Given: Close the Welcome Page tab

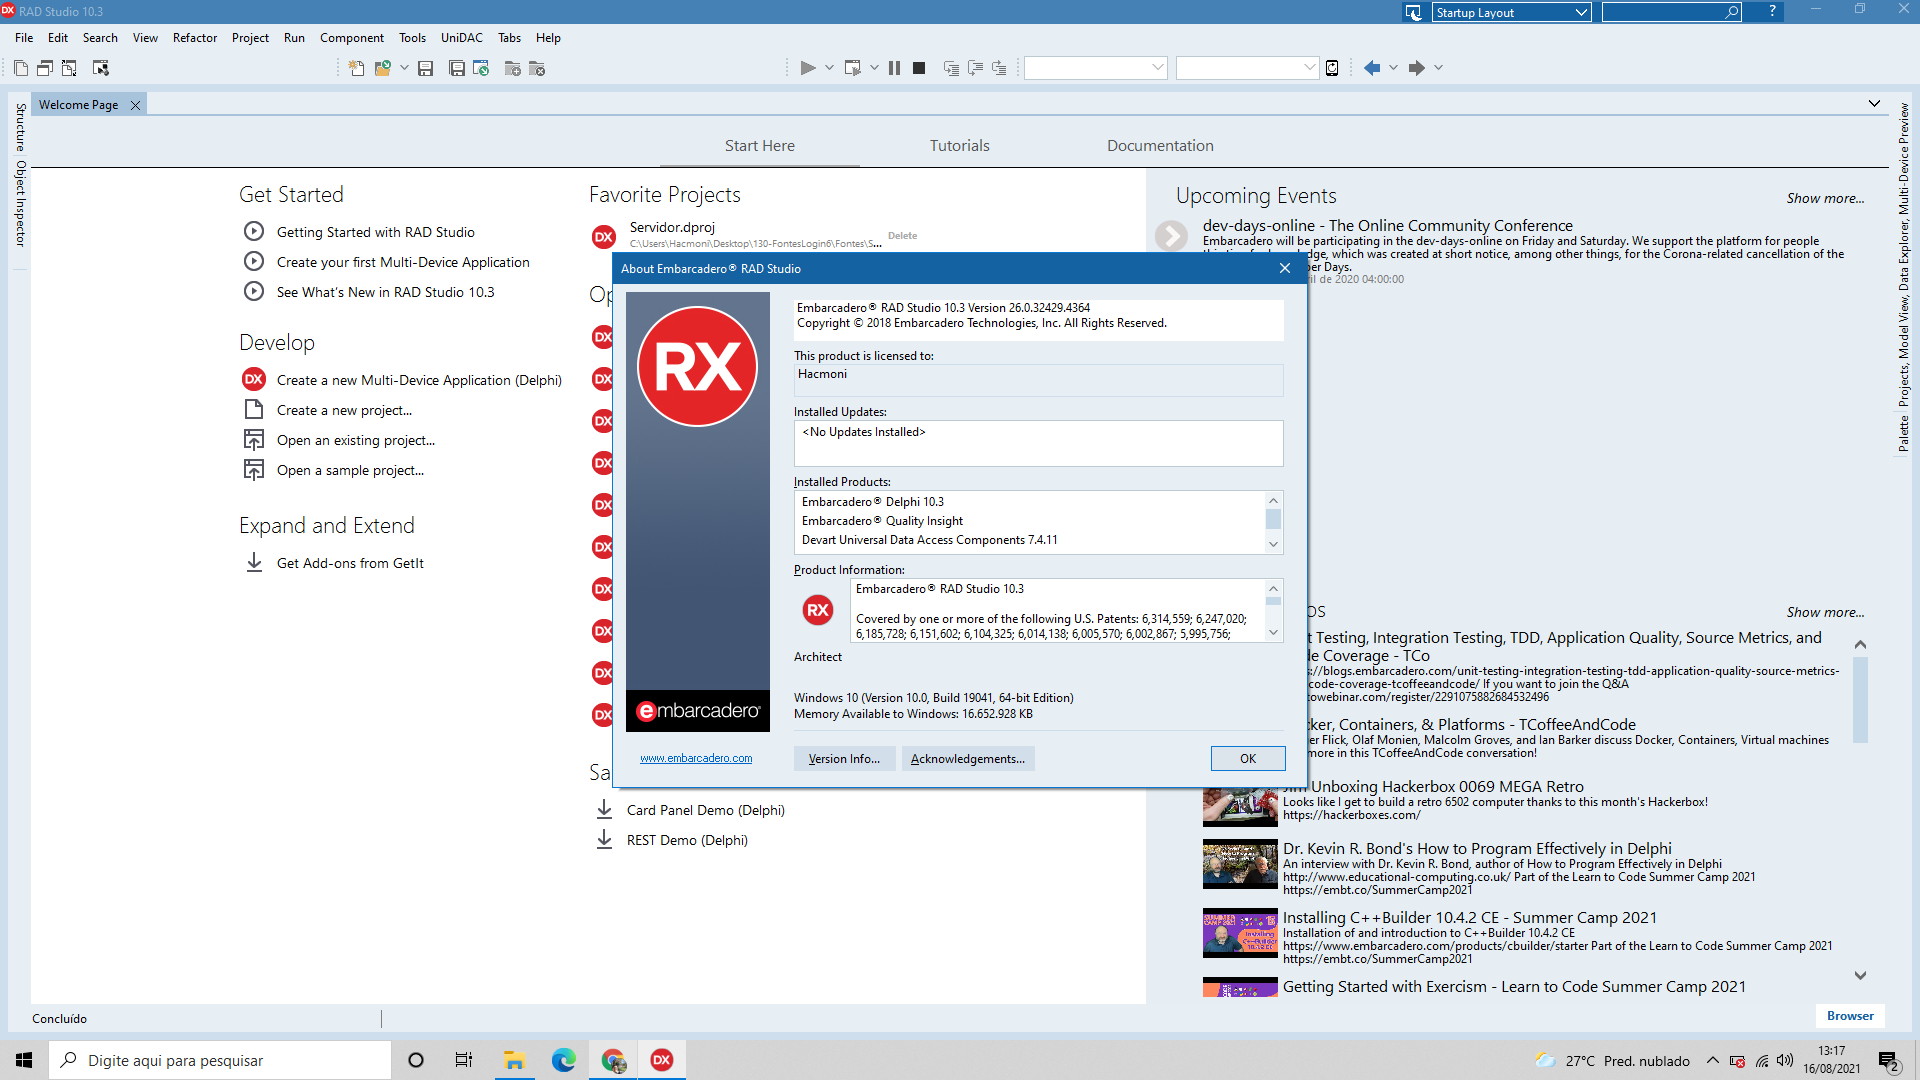Looking at the screenshot, I should pos(135,105).
